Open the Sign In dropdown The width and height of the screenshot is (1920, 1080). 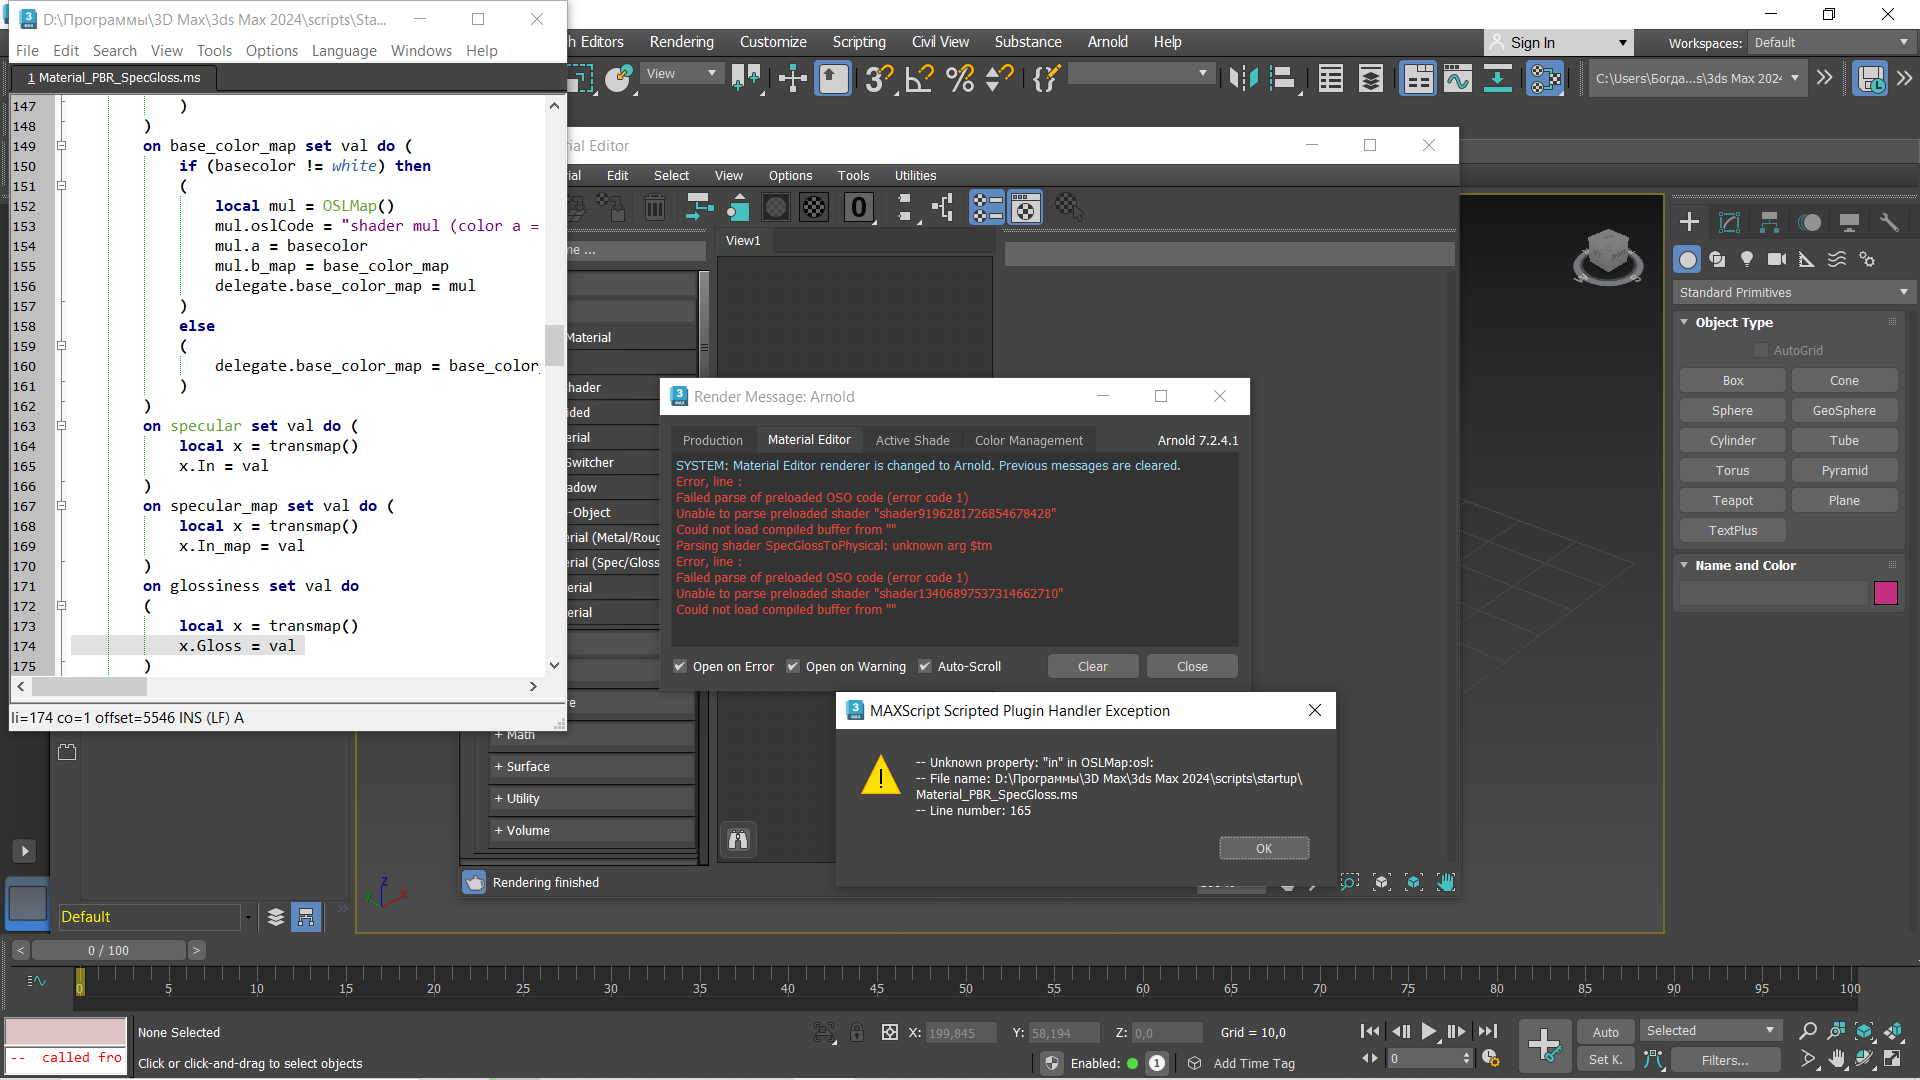[1559, 42]
